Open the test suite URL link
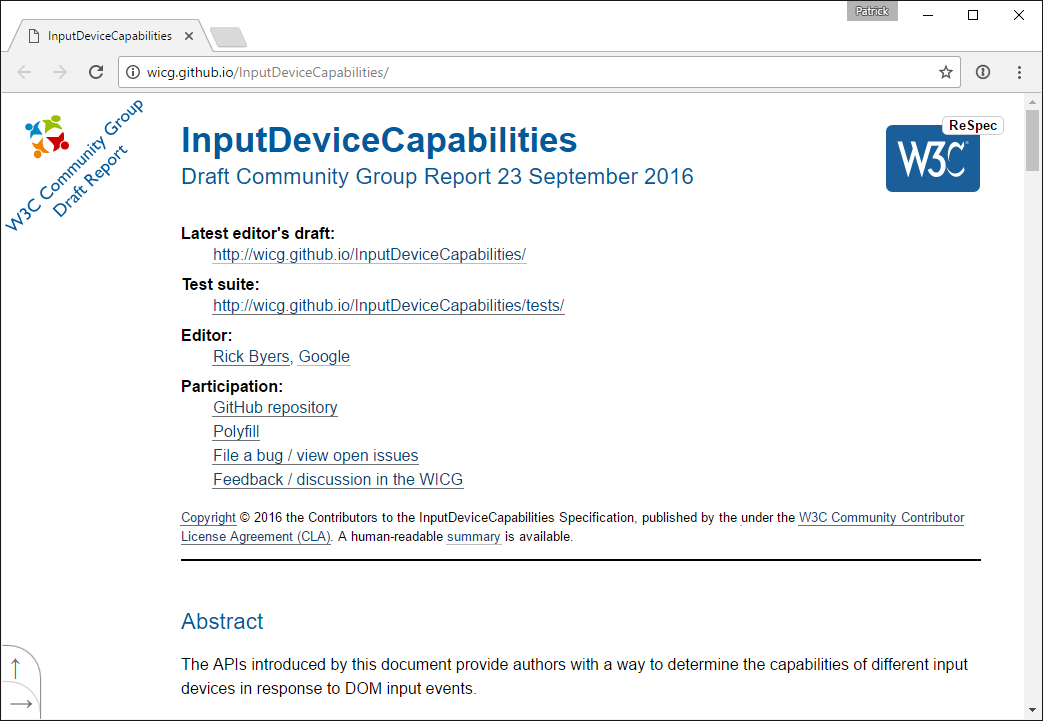1043x721 pixels. click(x=388, y=306)
